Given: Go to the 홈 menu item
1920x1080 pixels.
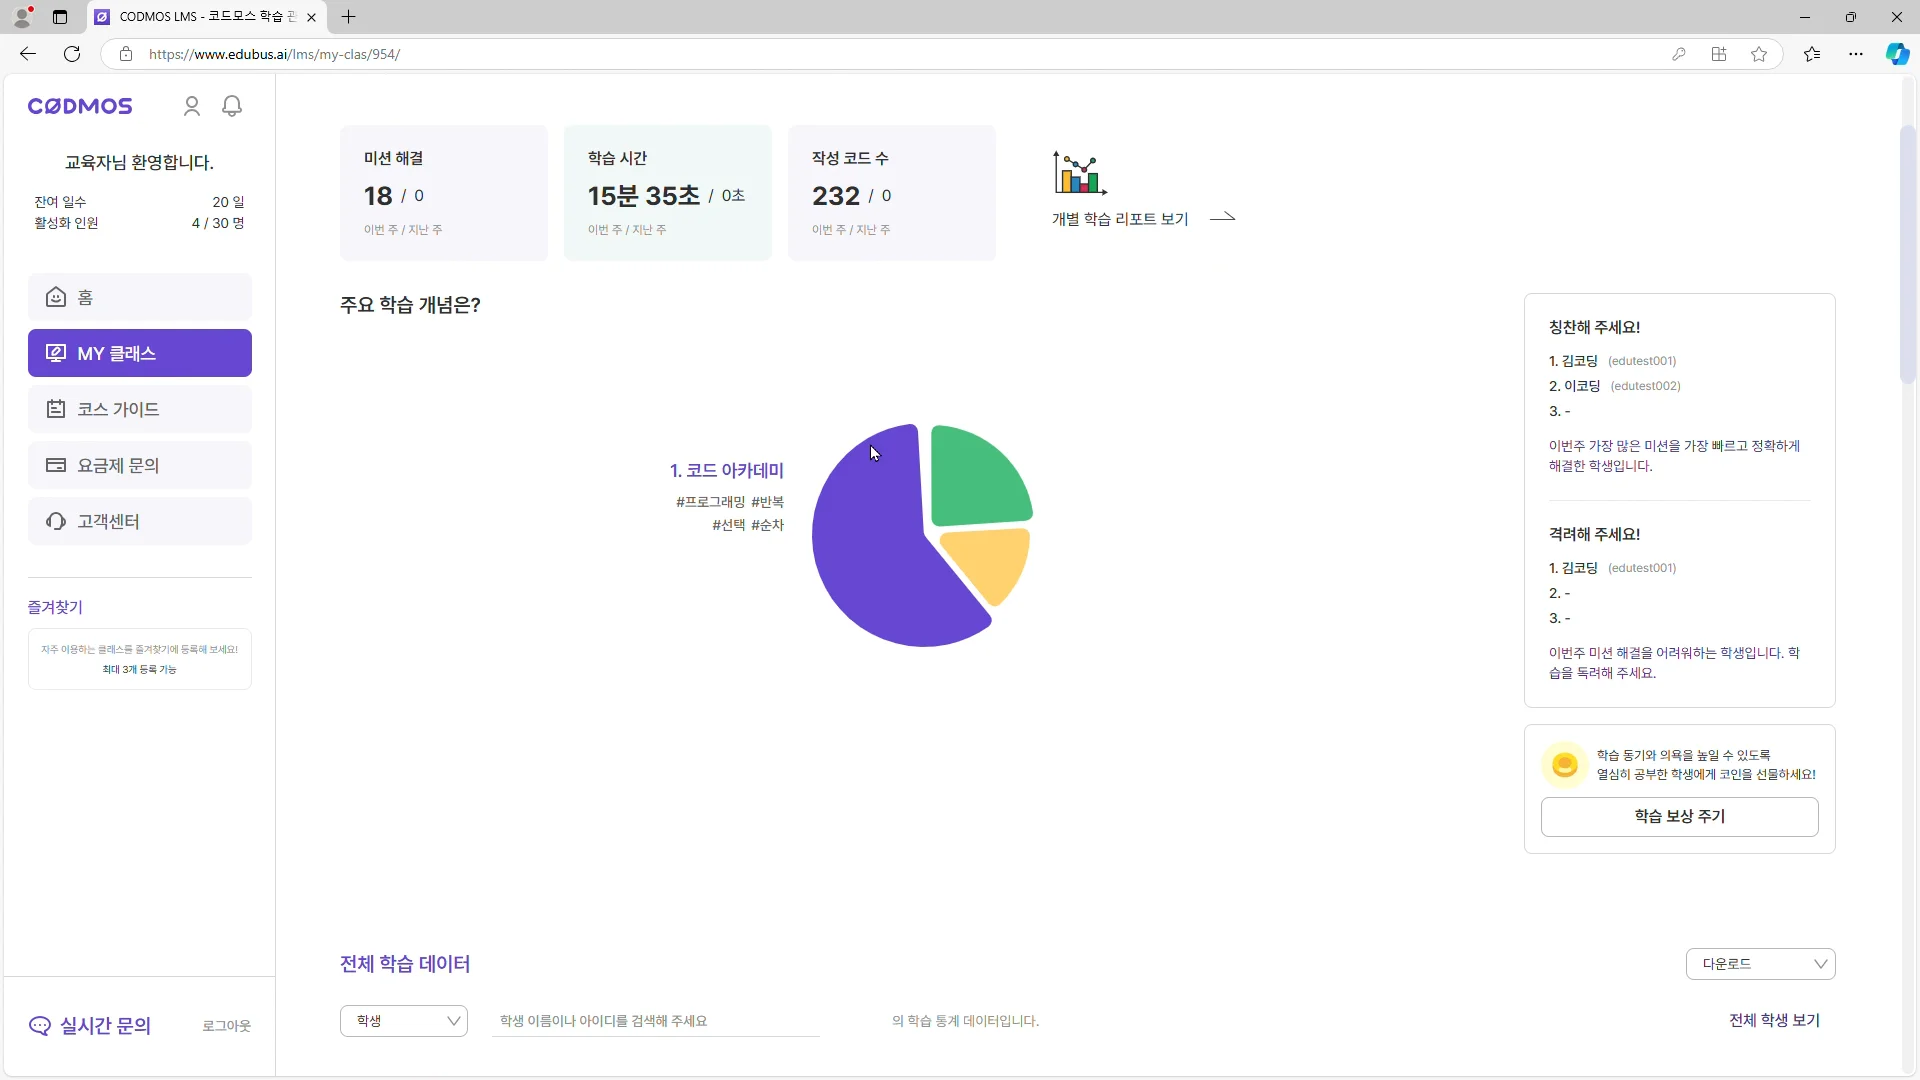Looking at the screenshot, I should coord(140,297).
